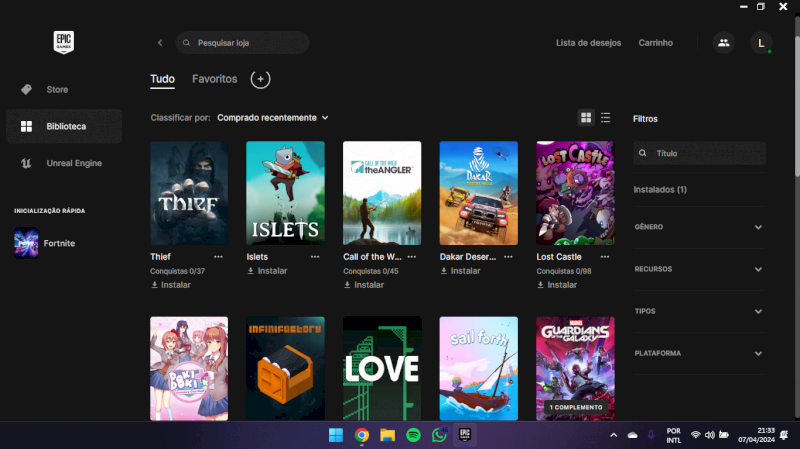The image size is (800, 449).
Task: Open the Store section in sidebar
Action: [x=57, y=90]
